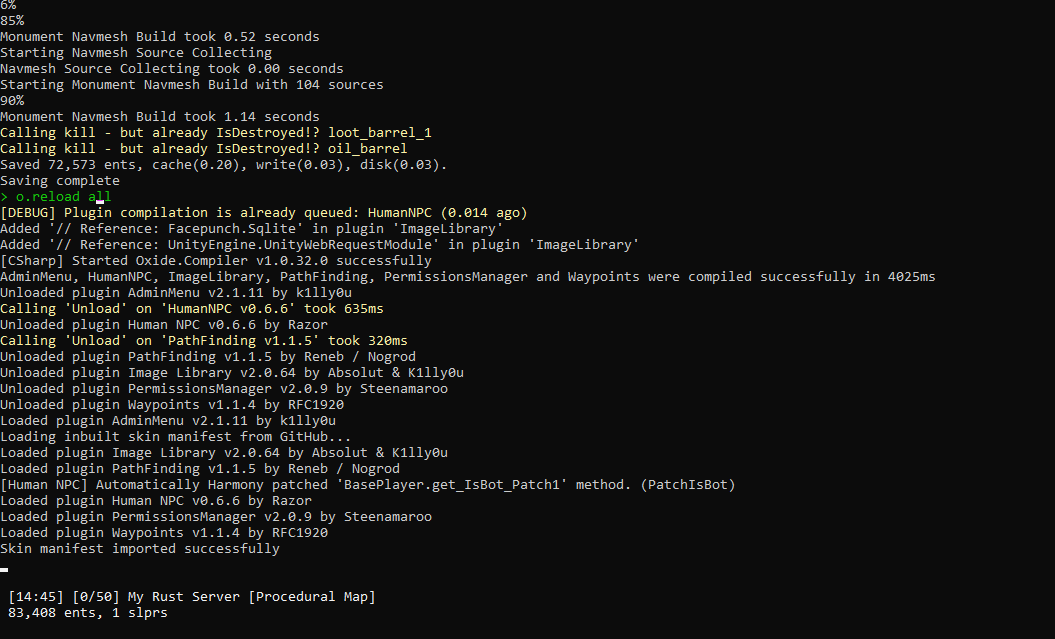Click the '[Human NPC] Automatically Harmony patched' line
This screenshot has height=639, width=1055.
(368, 485)
